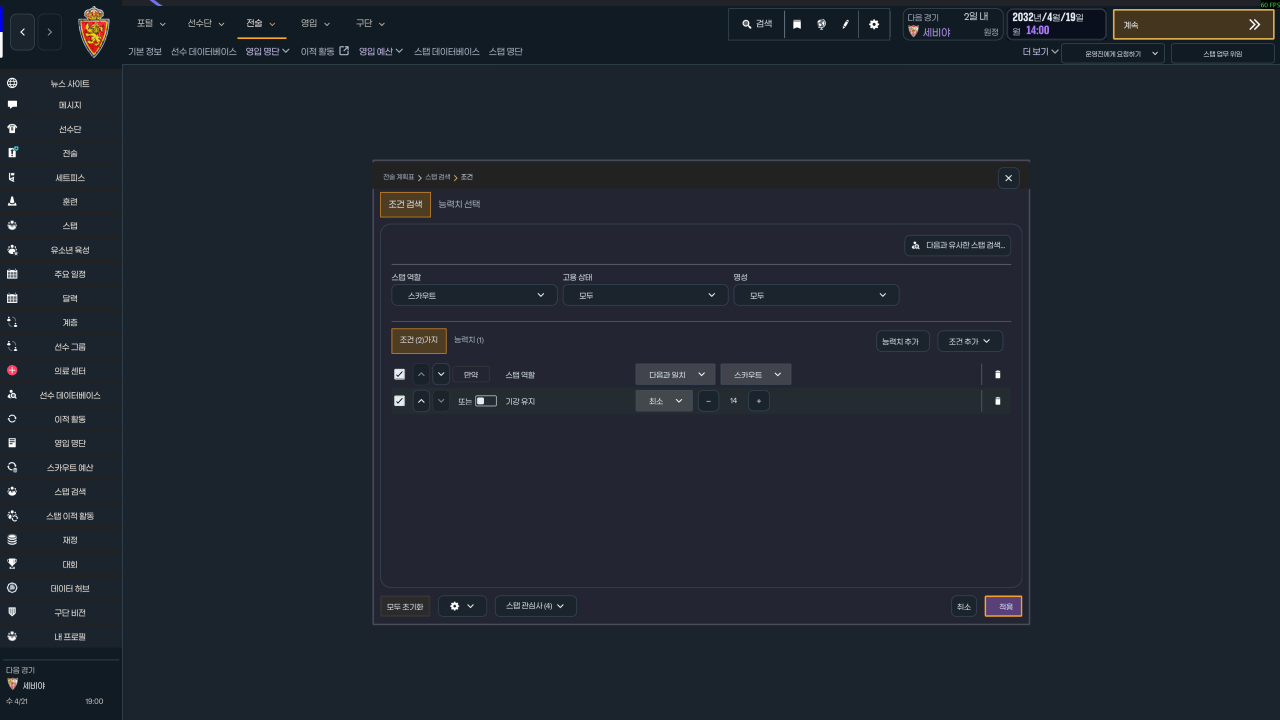Go forward with the right arrow button
This screenshot has width=1280, height=720.
tap(51, 32)
